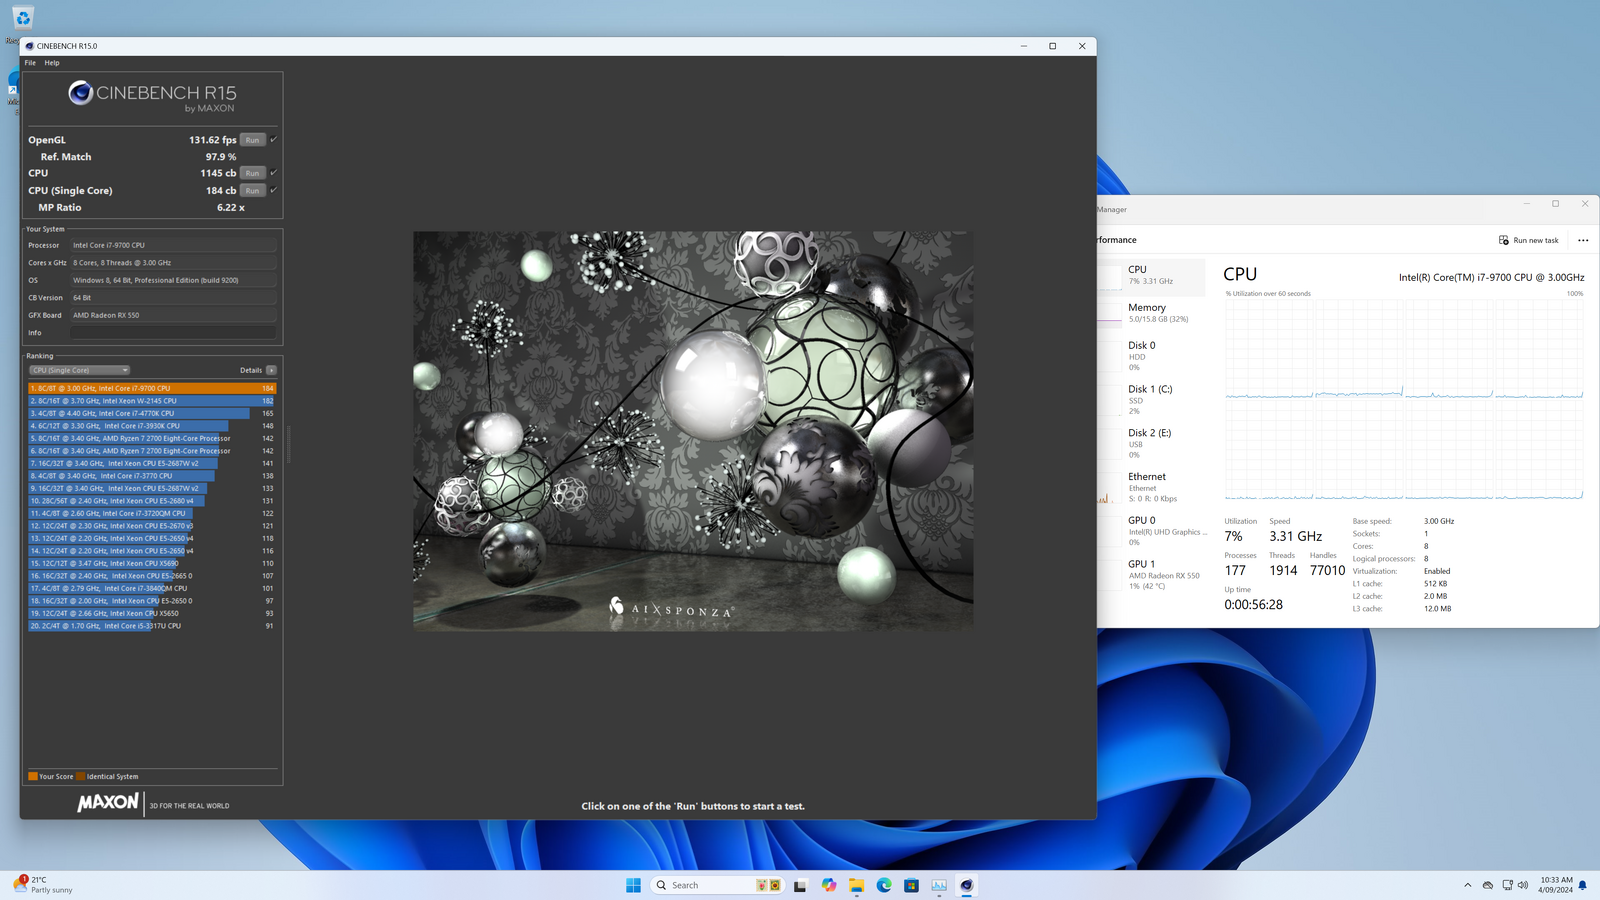This screenshot has height=900, width=1600.
Task: Click the OS field Windows 8, 64 Bit
Action: 173,280
